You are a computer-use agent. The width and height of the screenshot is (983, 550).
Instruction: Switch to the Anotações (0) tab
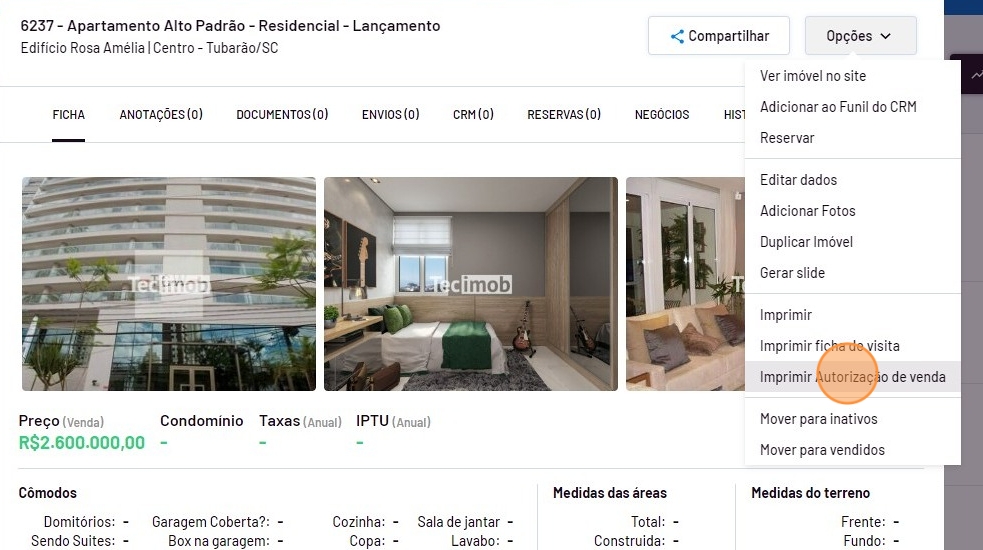point(161,115)
